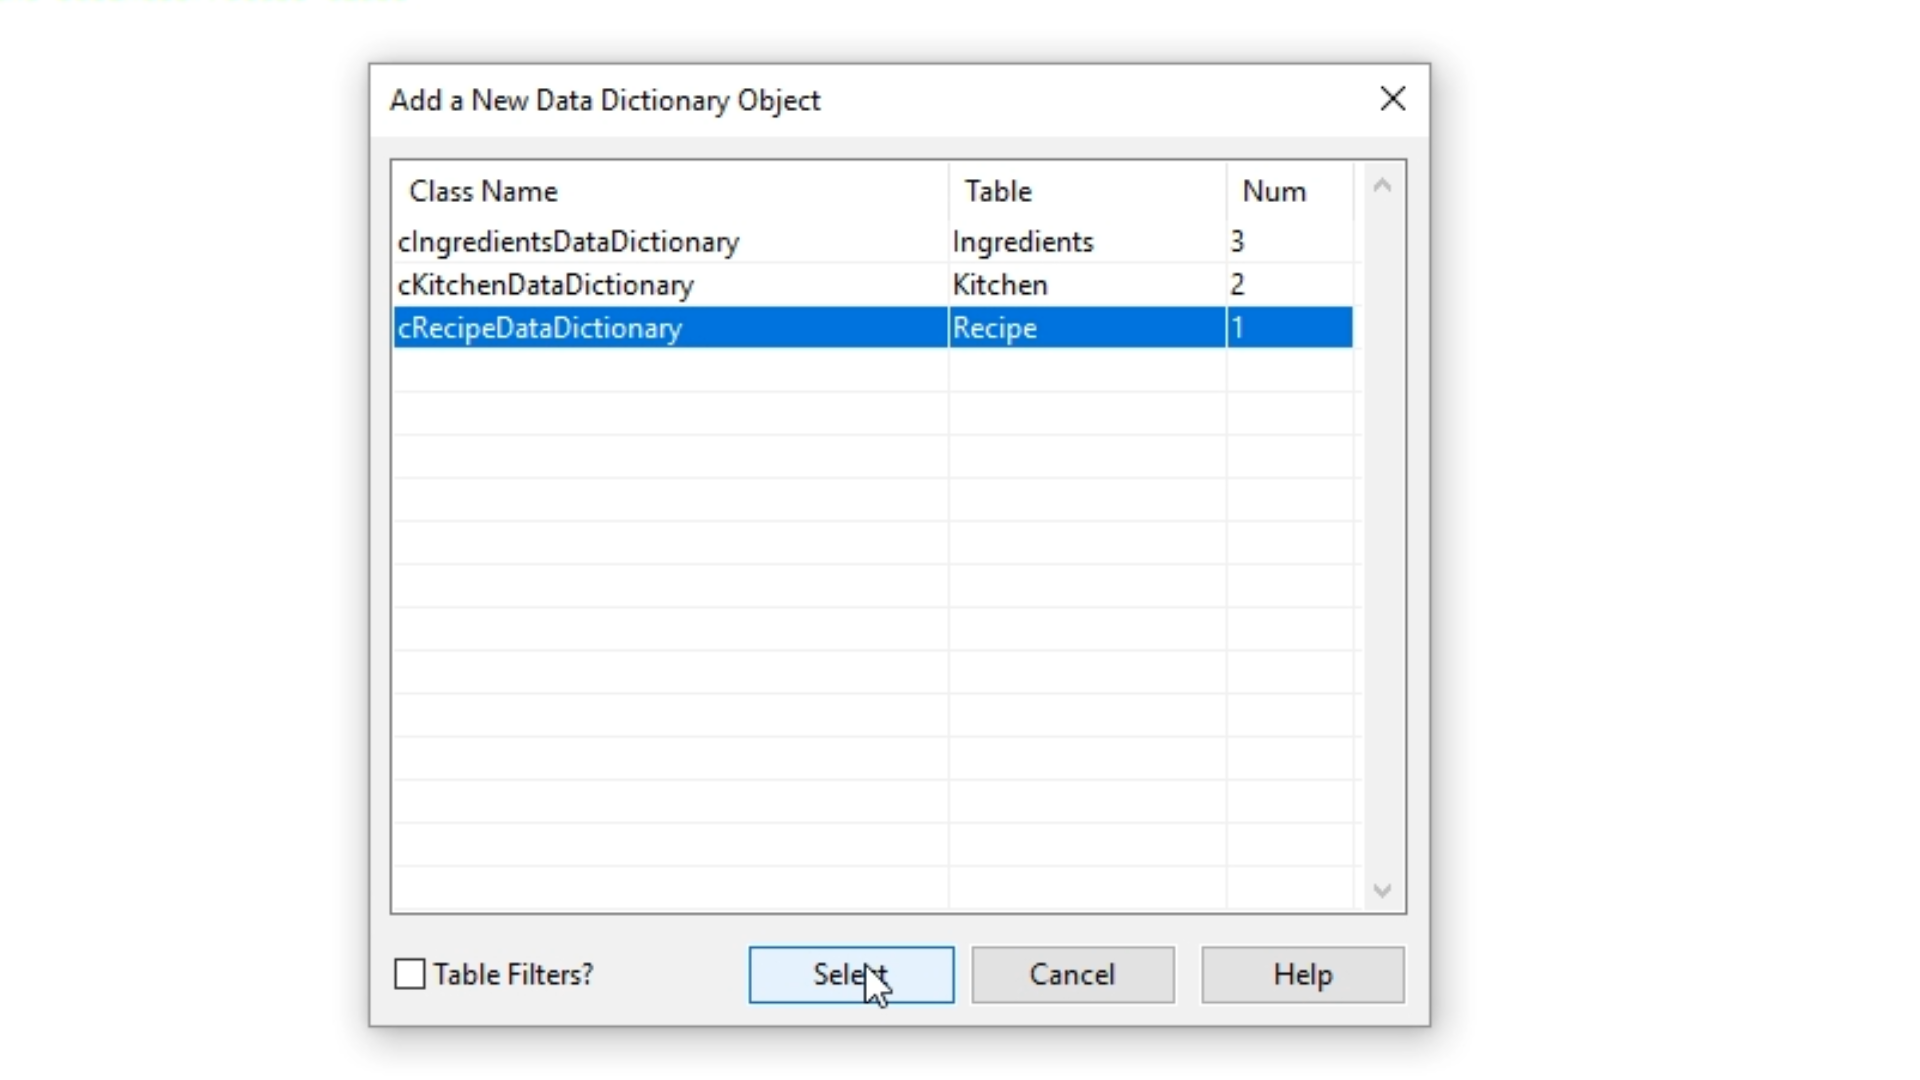The image size is (1920, 1080).
Task: Click the dialog title bar text
Action: [605, 100]
